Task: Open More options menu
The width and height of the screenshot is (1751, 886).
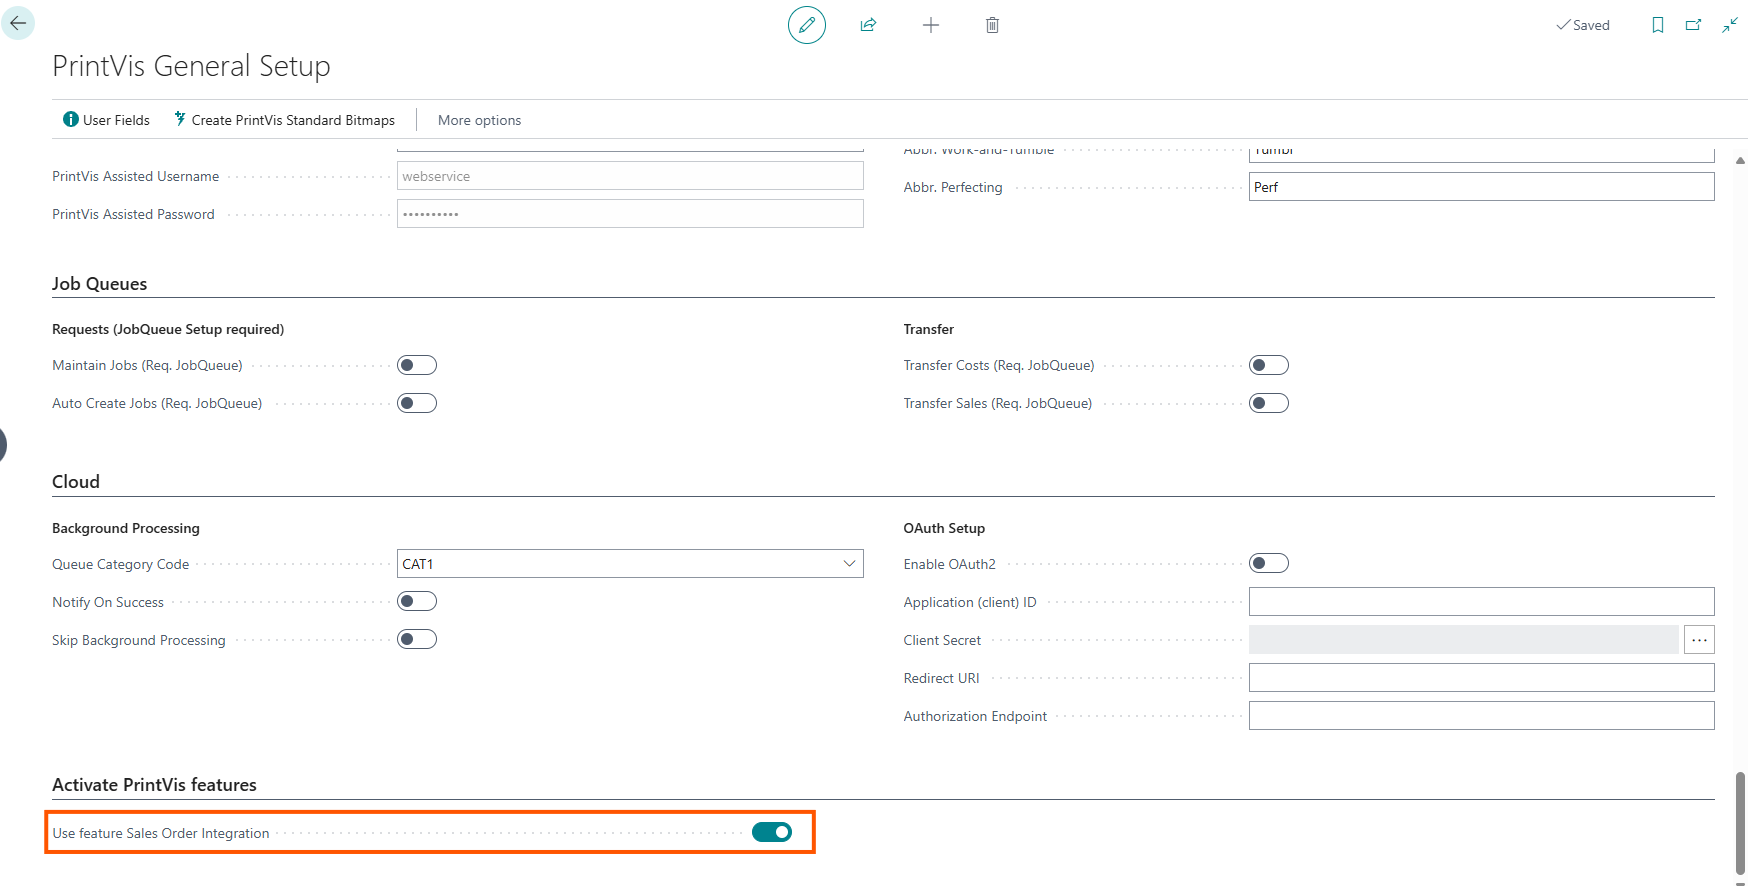Action: click(x=479, y=120)
